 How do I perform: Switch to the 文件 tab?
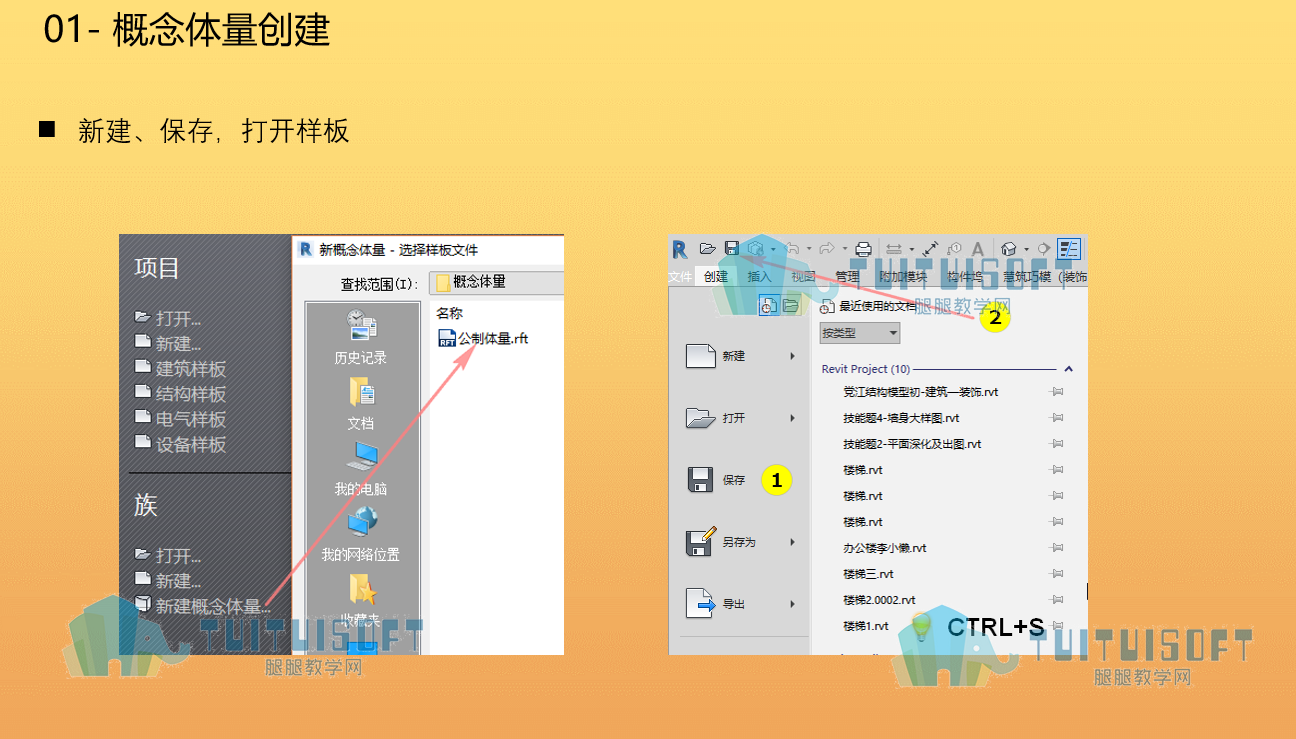click(680, 277)
